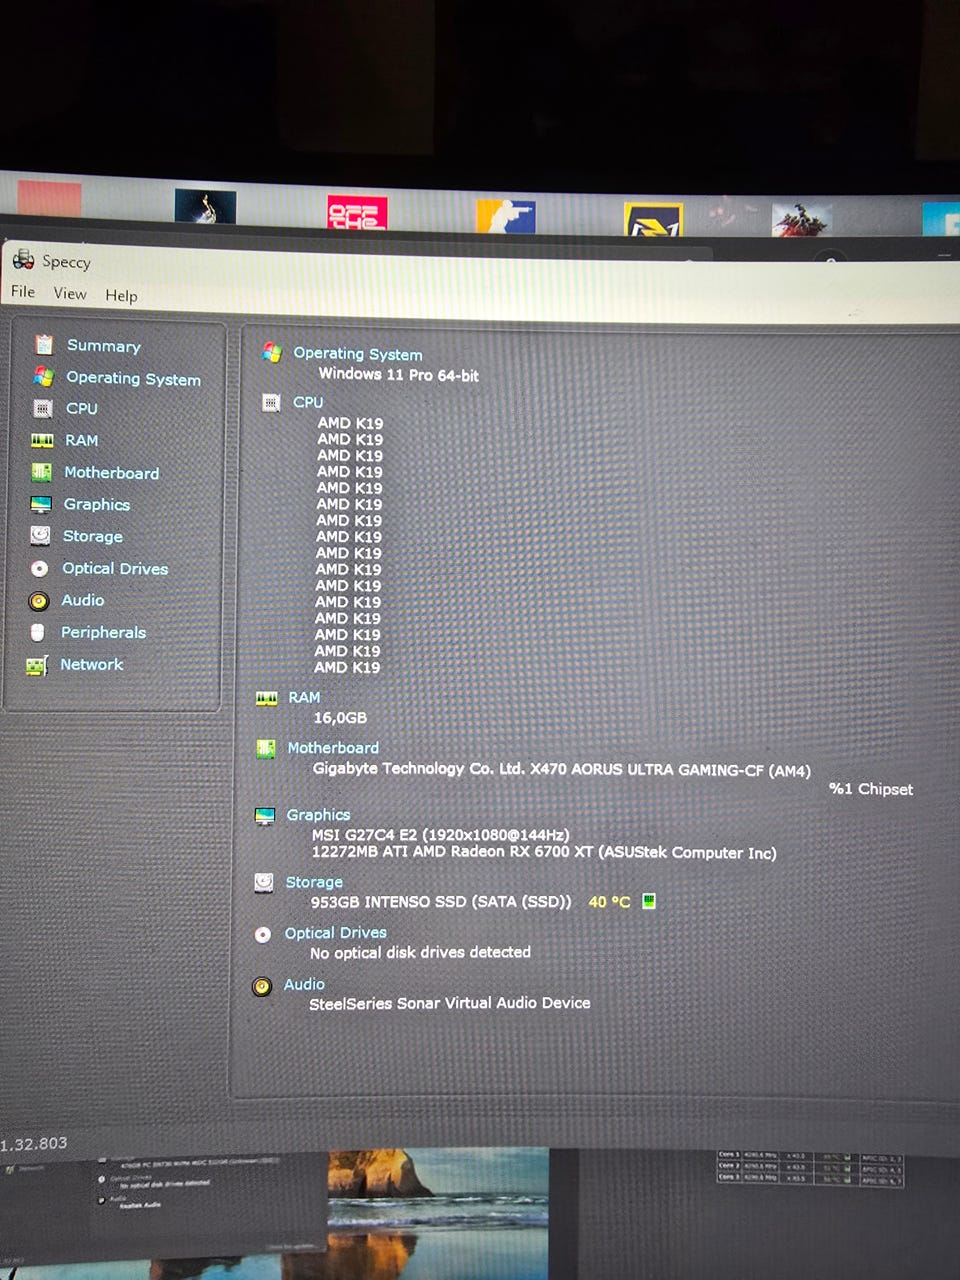Select CPU in the sidebar
This screenshot has height=1280, width=960.
[x=82, y=408]
